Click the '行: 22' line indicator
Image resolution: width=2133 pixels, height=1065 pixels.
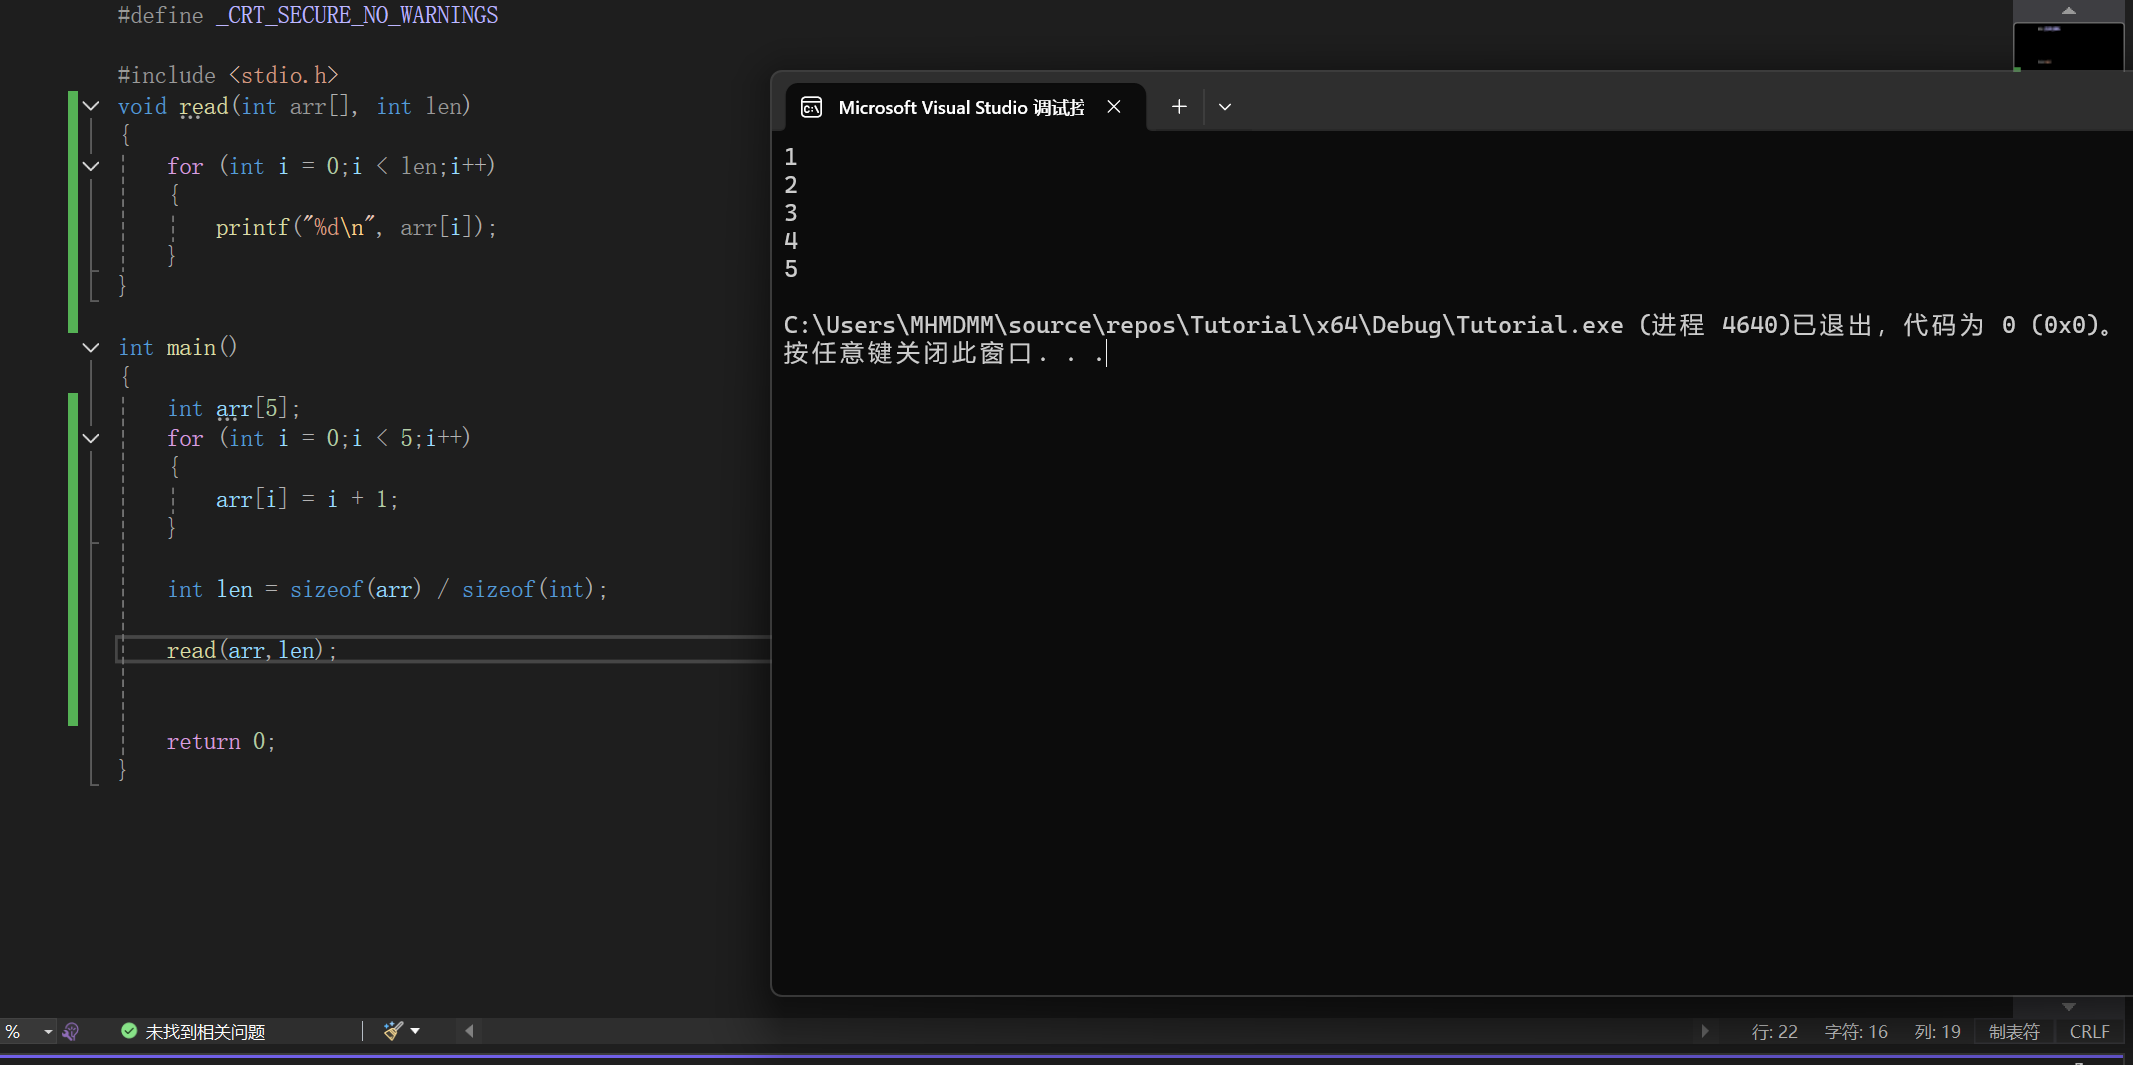(1774, 1031)
